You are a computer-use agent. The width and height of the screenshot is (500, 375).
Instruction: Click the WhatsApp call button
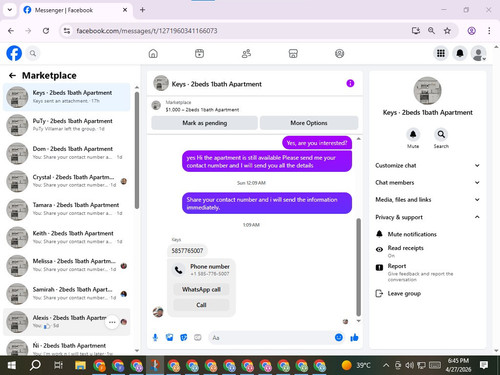click(x=201, y=289)
